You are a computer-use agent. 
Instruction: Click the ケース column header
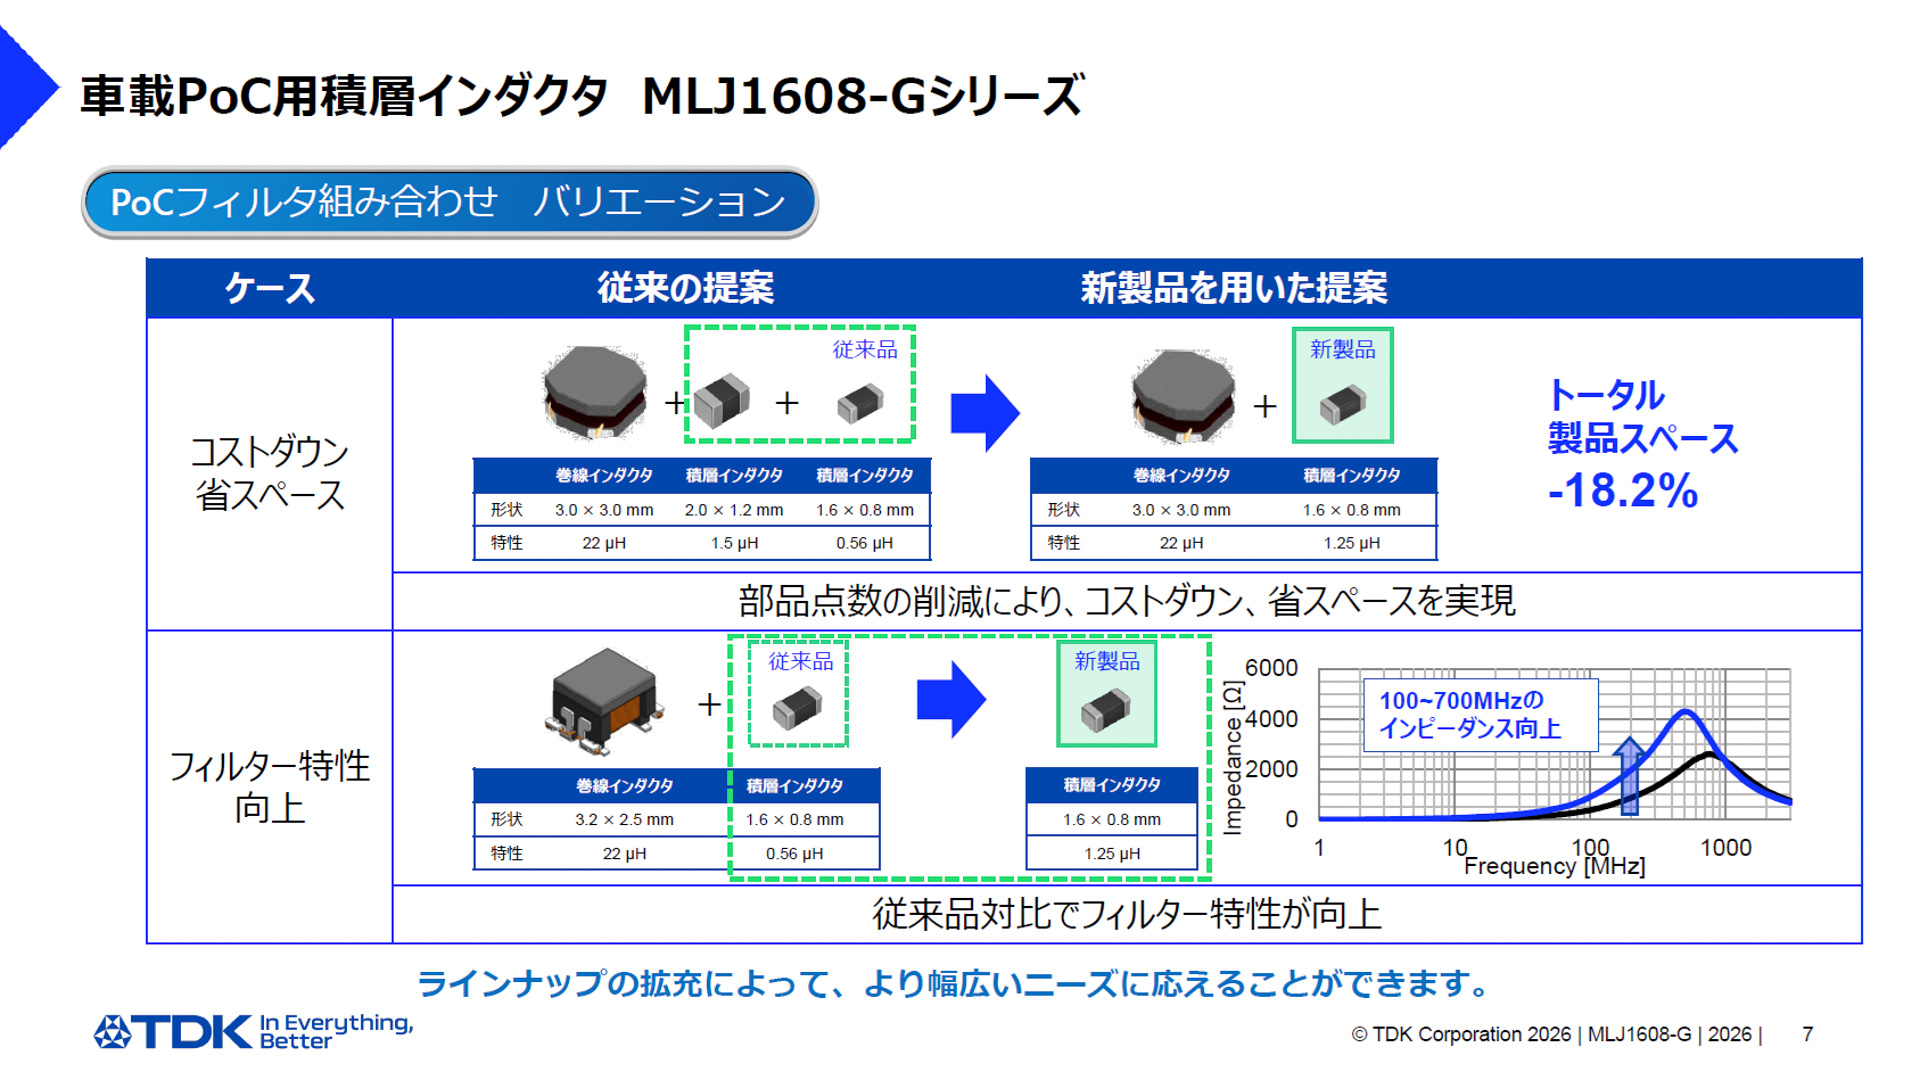[270, 288]
